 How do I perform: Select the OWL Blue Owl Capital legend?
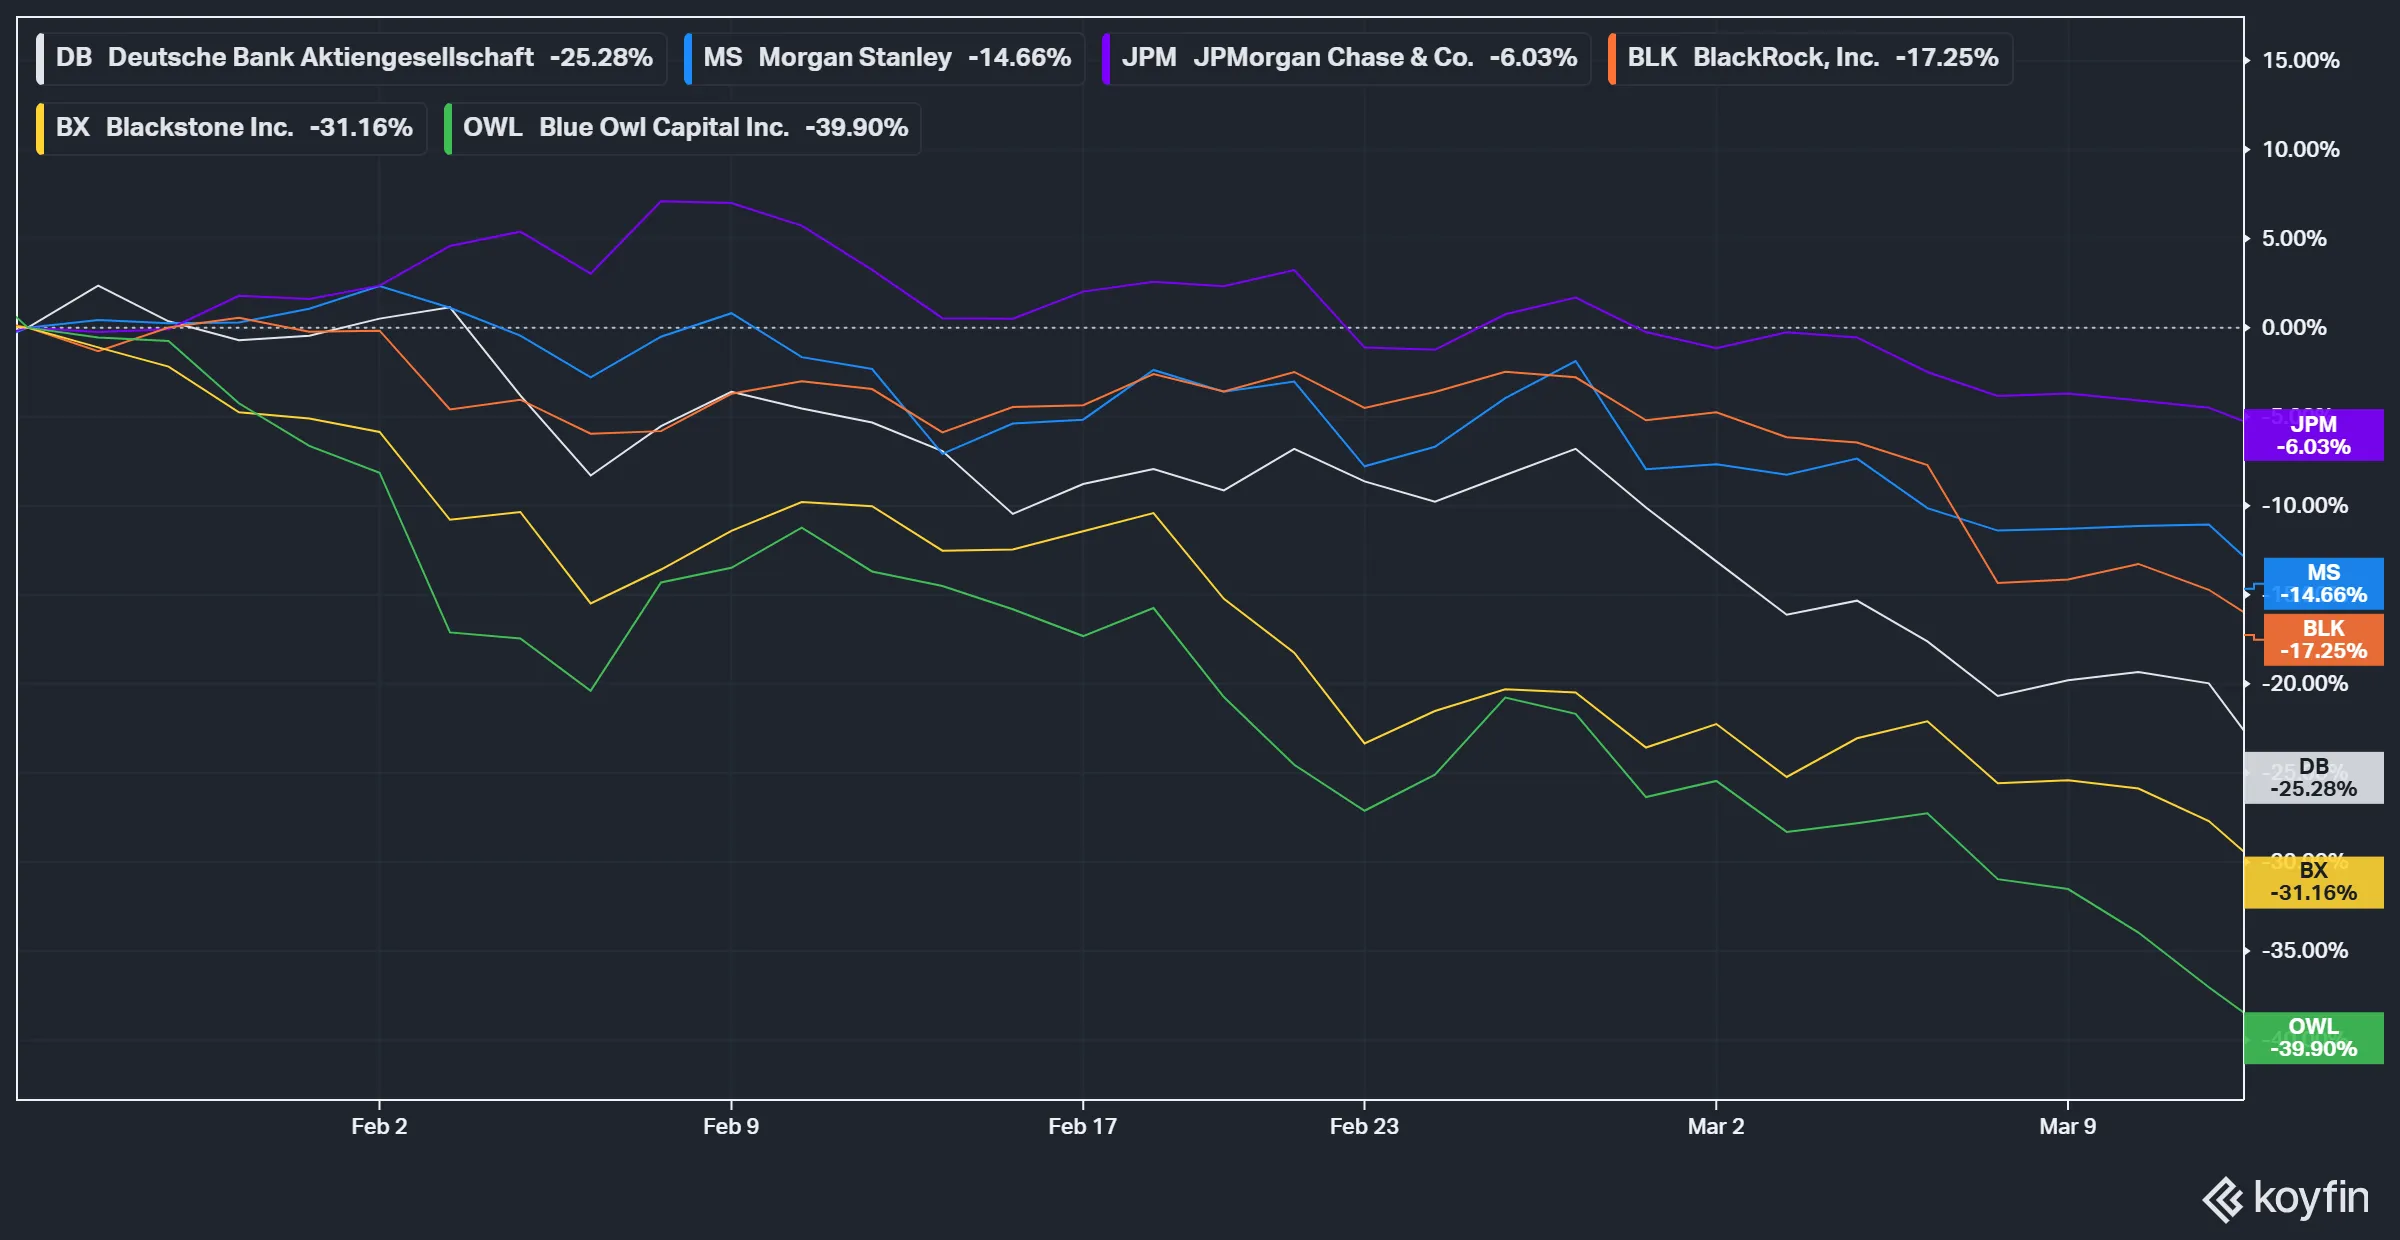click(x=682, y=128)
